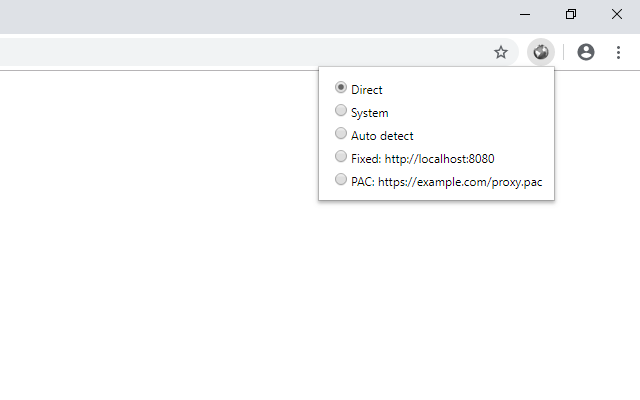Click the 'Fixed: http://localhost:8080' label

point(422,159)
